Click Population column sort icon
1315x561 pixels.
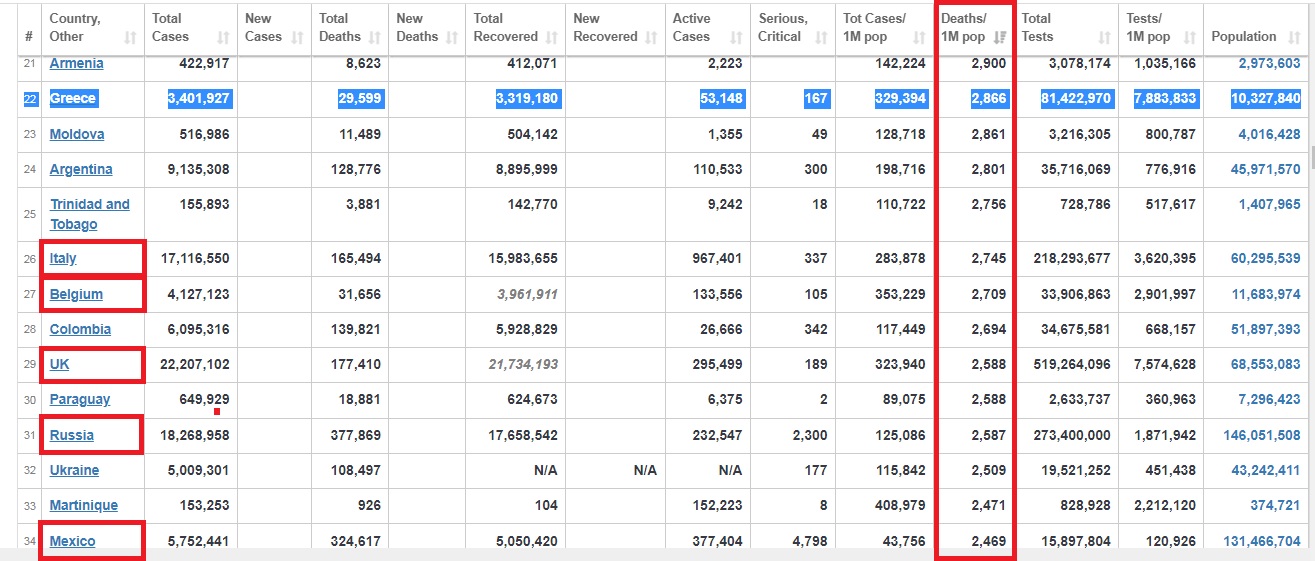(x=1294, y=37)
